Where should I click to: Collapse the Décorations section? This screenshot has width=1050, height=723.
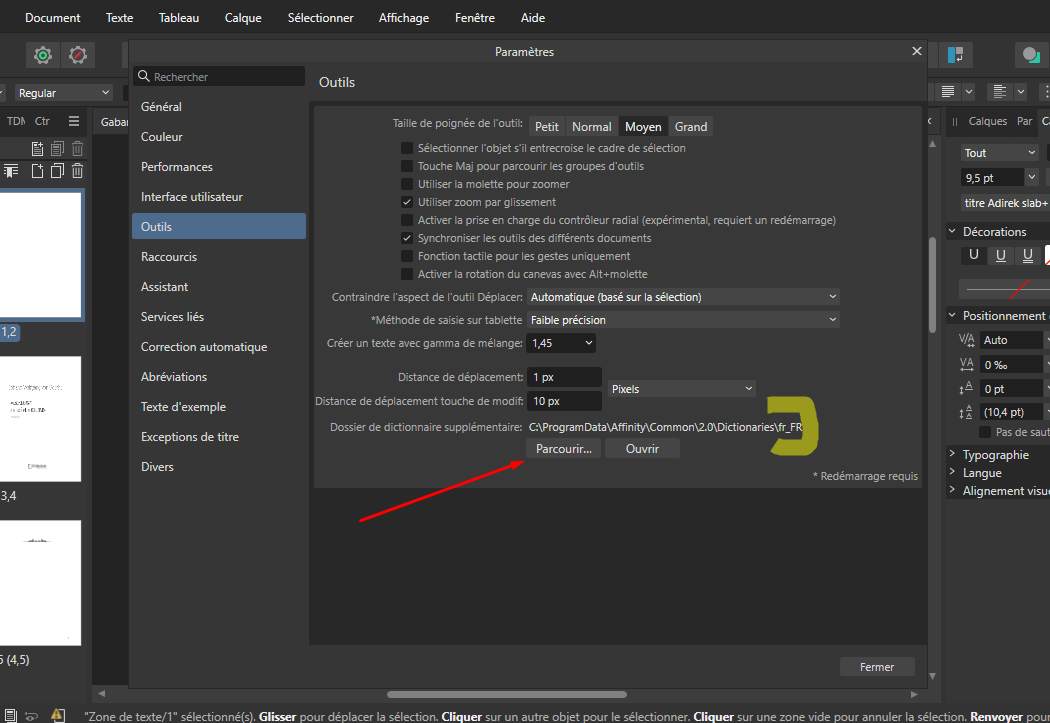coord(952,231)
